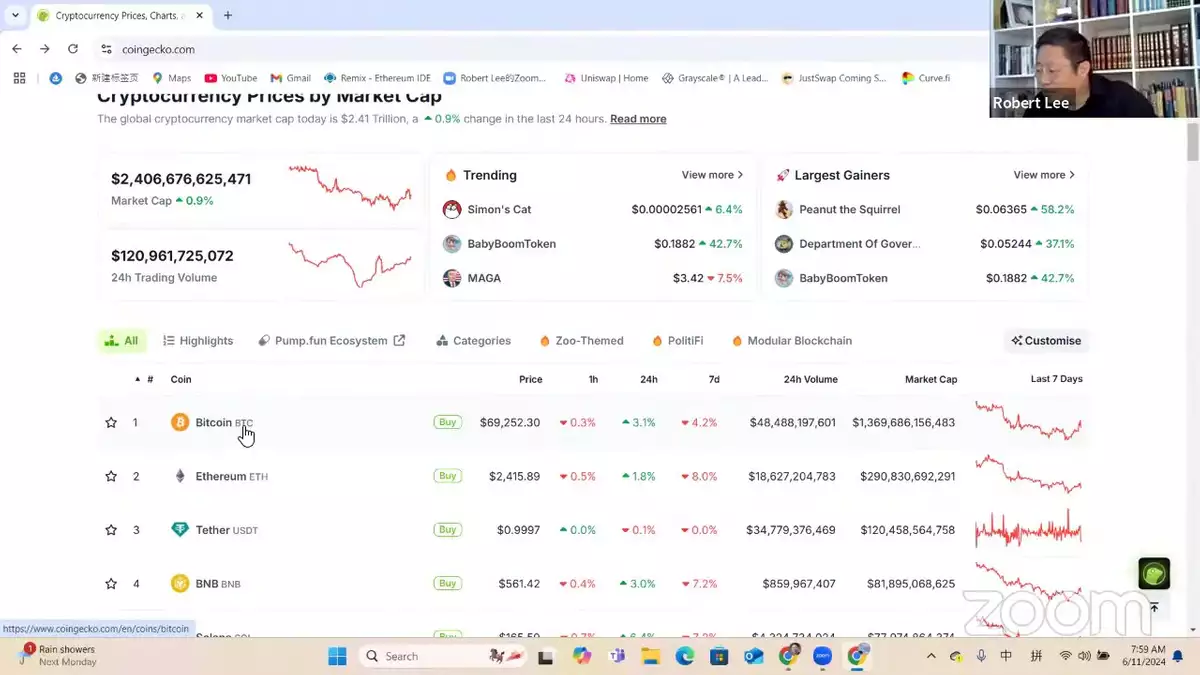Switch to the Categories tab
This screenshot has width=1200, height=675.
[x=473, y=341]
